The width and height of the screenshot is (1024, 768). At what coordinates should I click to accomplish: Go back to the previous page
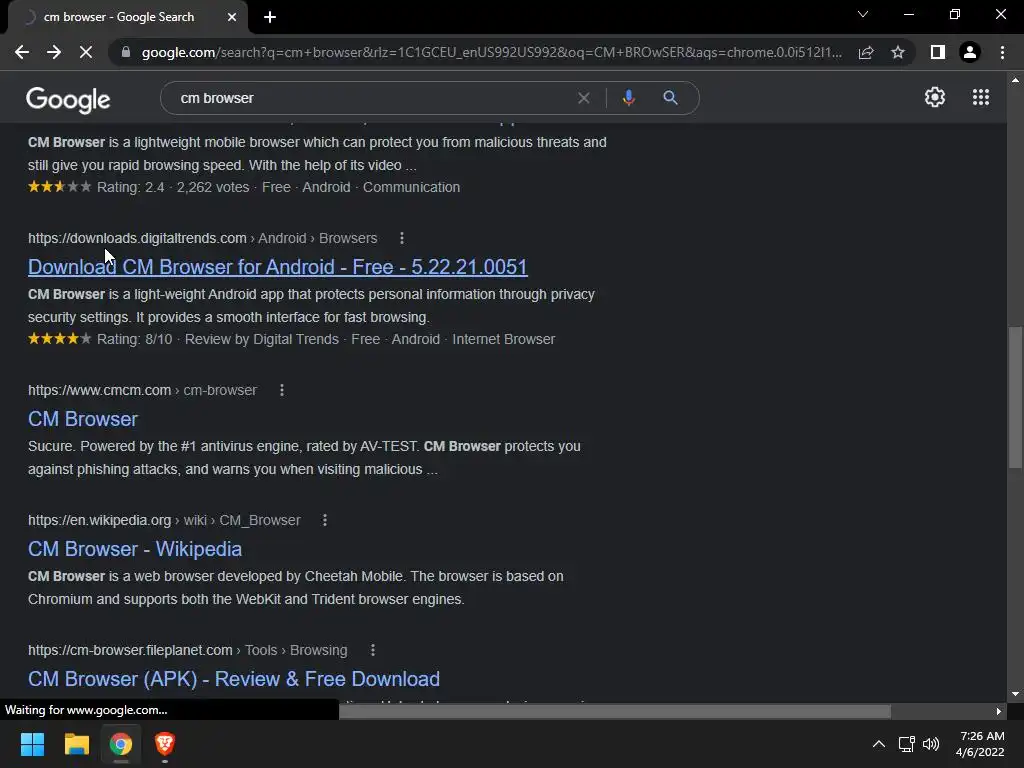22,52
